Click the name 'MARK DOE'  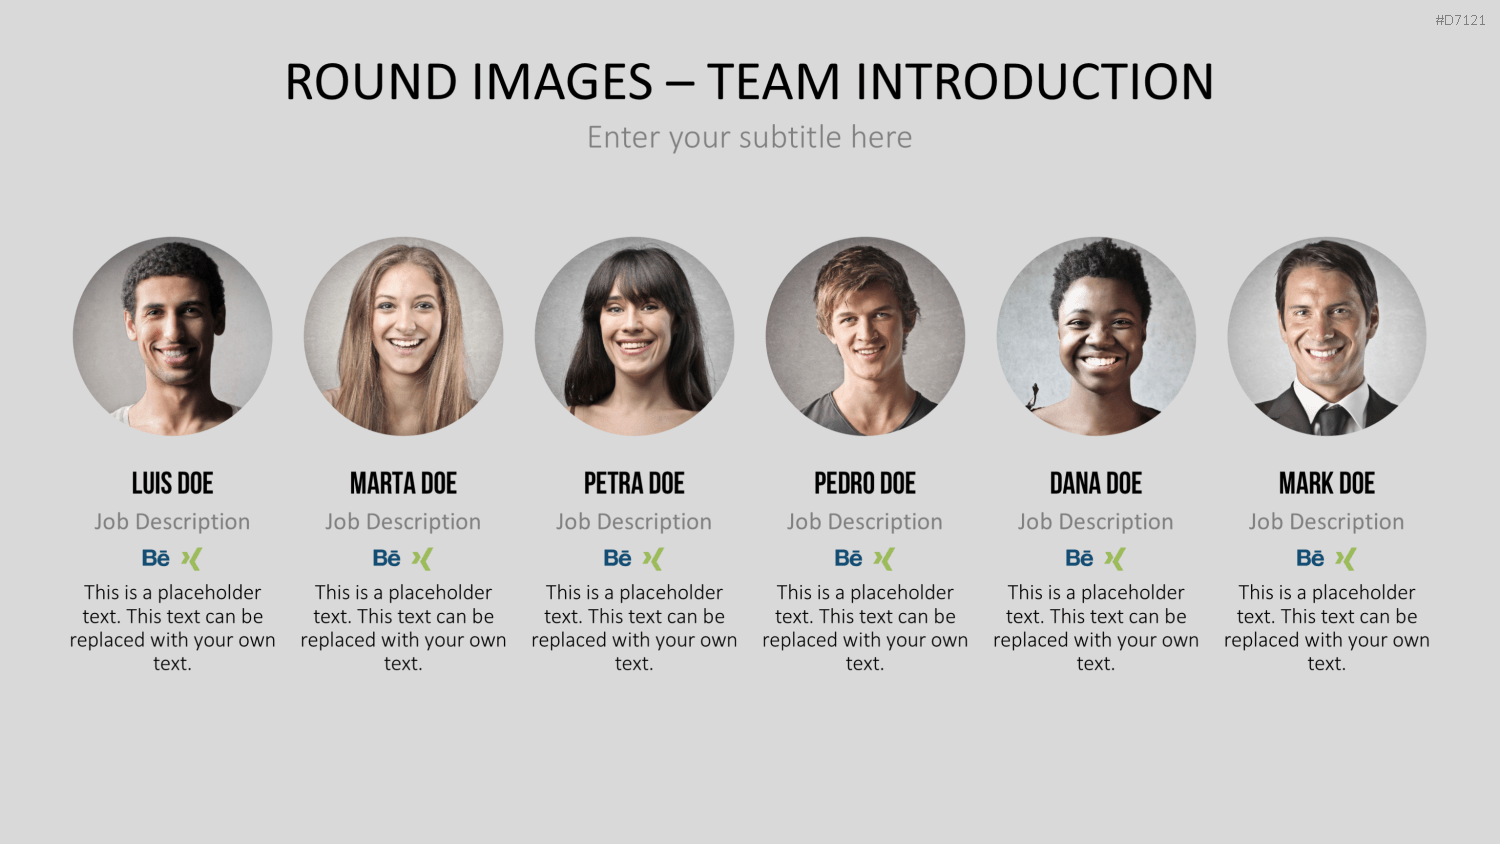click(1328, 484)
